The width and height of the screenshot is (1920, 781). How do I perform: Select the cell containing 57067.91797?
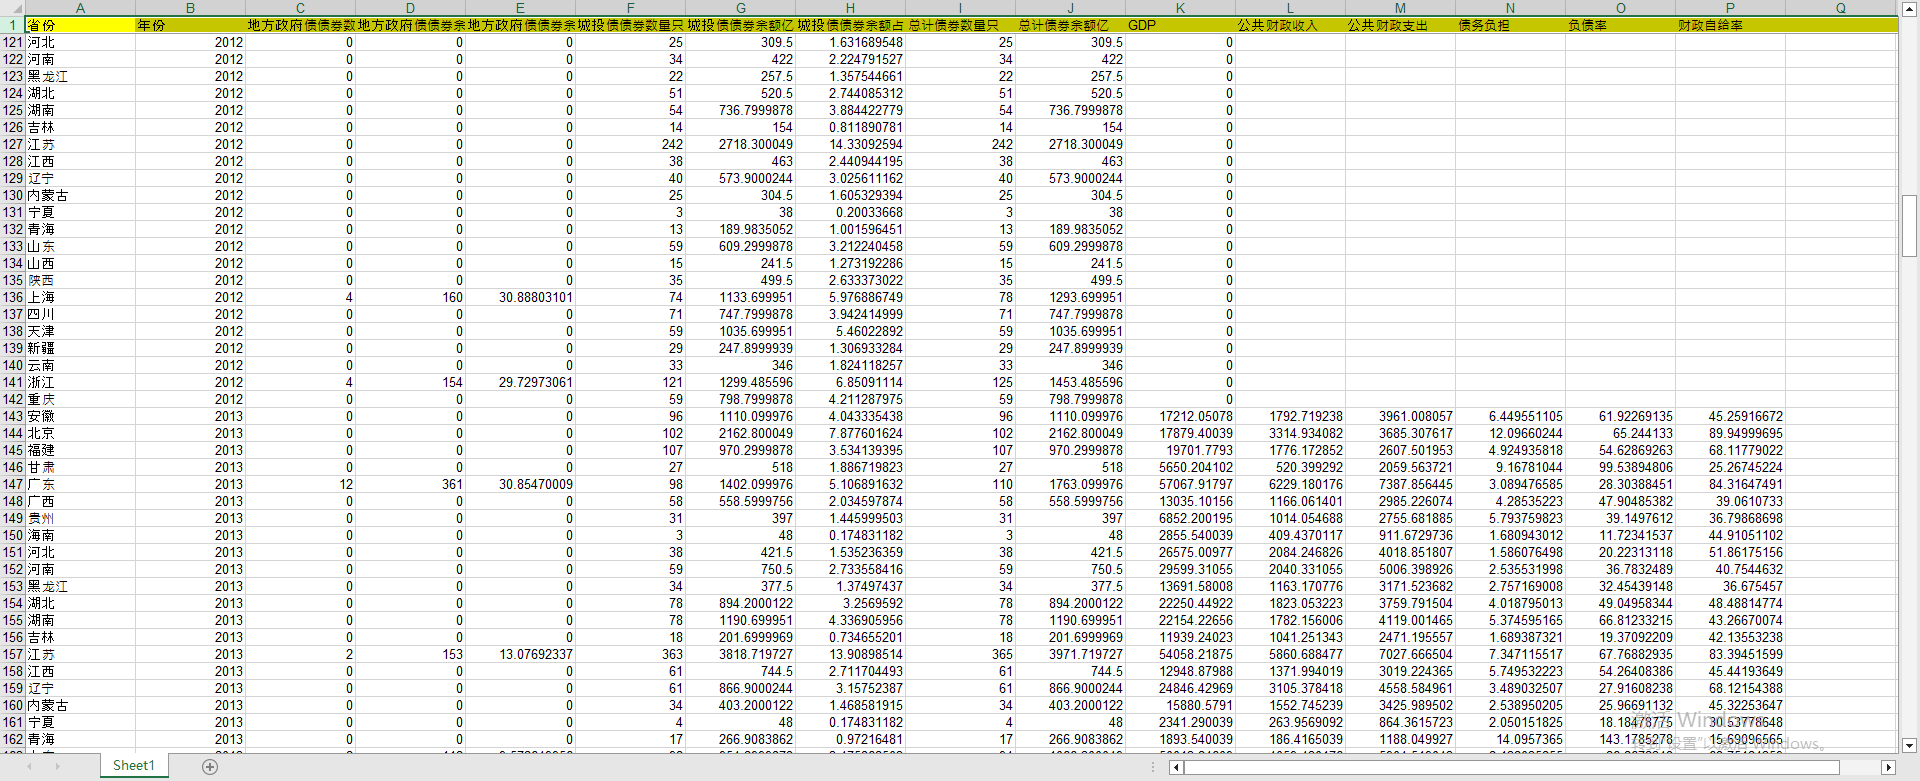coord(1180,485)
